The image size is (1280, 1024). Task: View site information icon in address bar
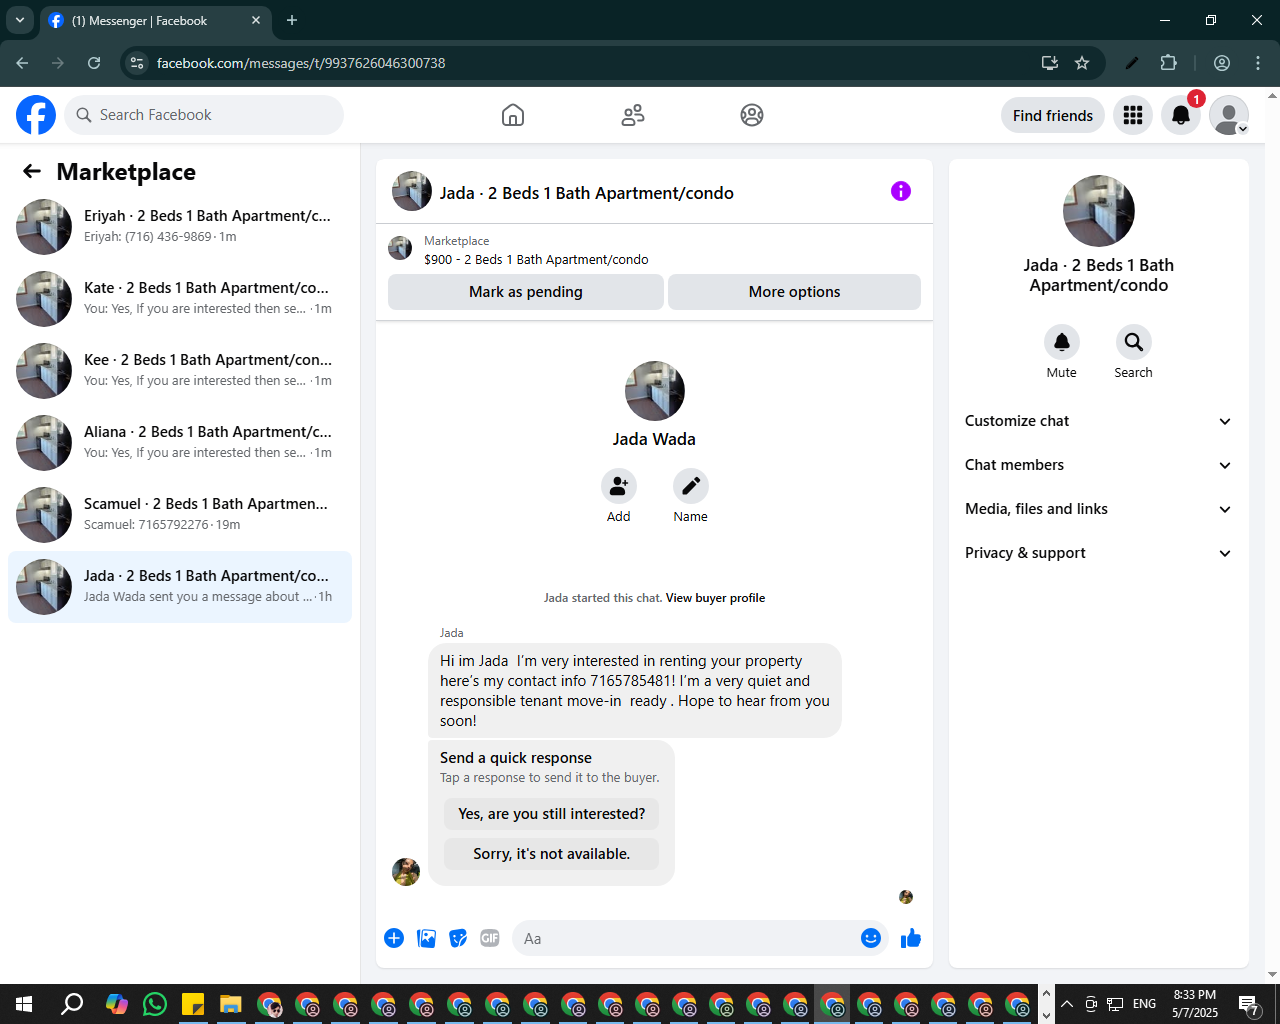(138, 63)
